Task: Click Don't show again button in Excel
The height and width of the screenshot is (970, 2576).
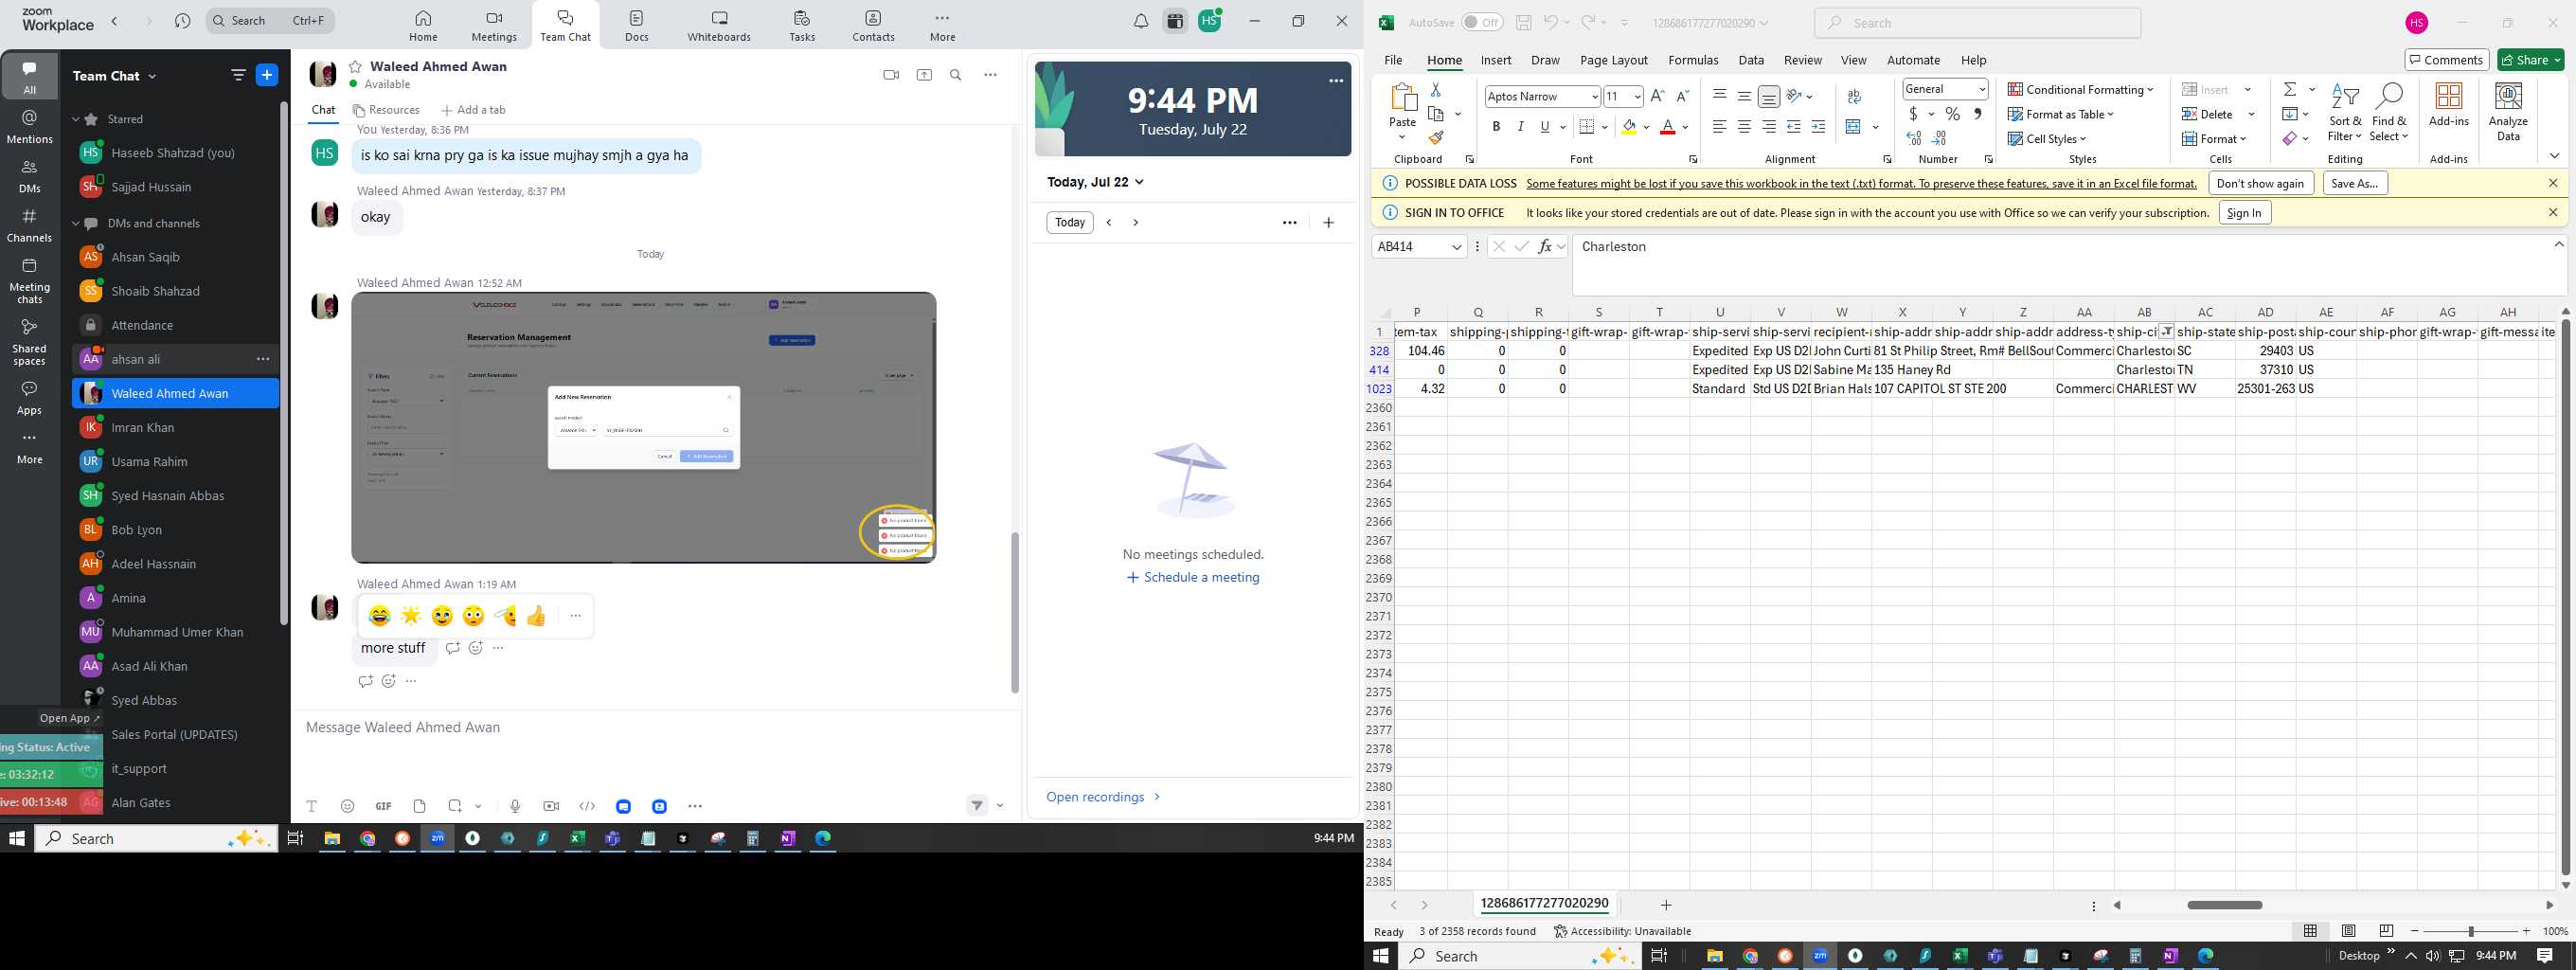Action: [2260, 183]
